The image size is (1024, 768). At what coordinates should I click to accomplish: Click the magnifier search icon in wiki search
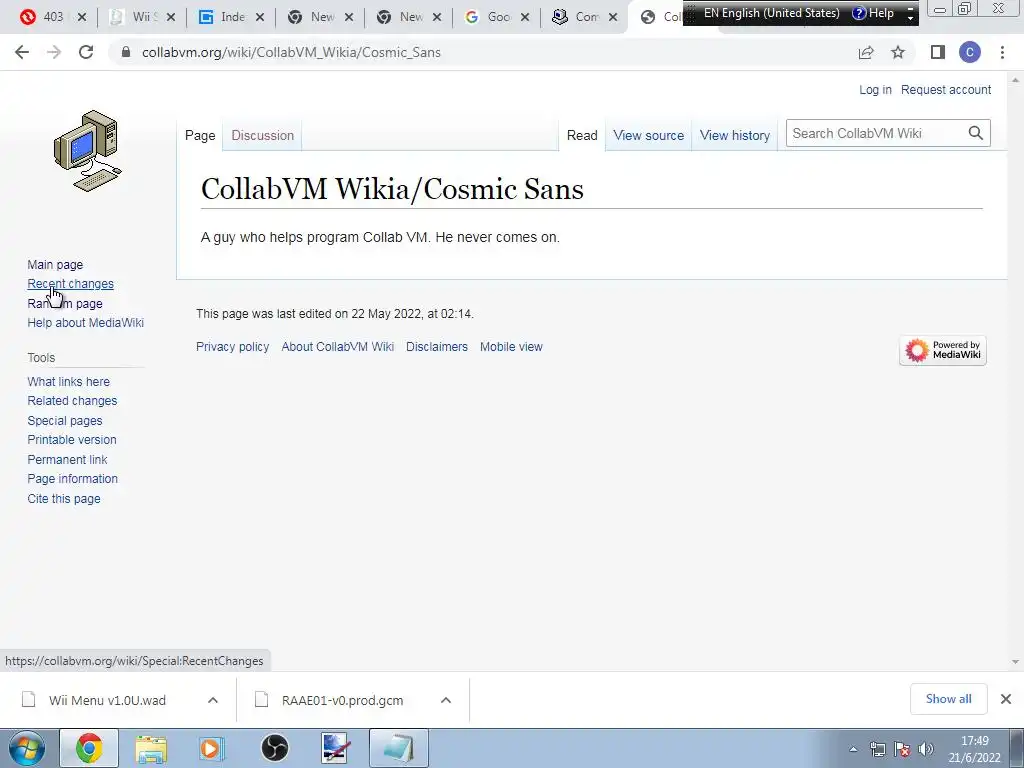(x=976, y=133)
